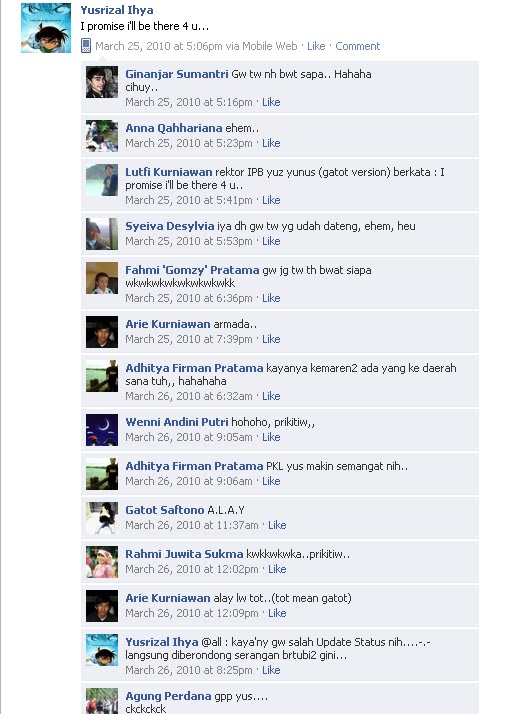Image resolution: width=512 pixels, height=714 pixels.
Task: Click the Comment link on the status
Action: point(358,46)
